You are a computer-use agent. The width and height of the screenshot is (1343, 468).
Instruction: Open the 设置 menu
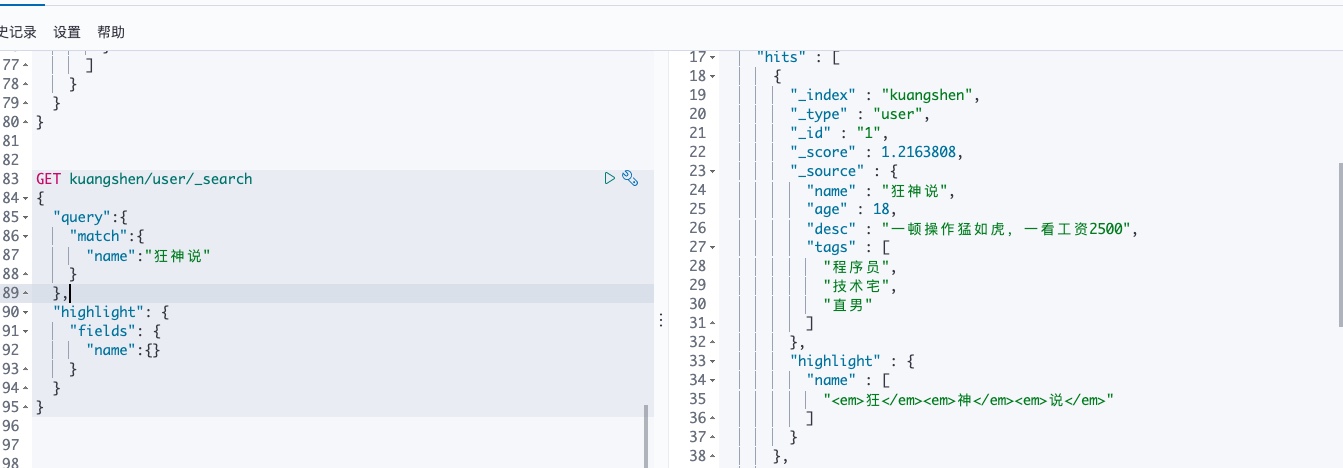pyautogui.click(x=67, y=32)
